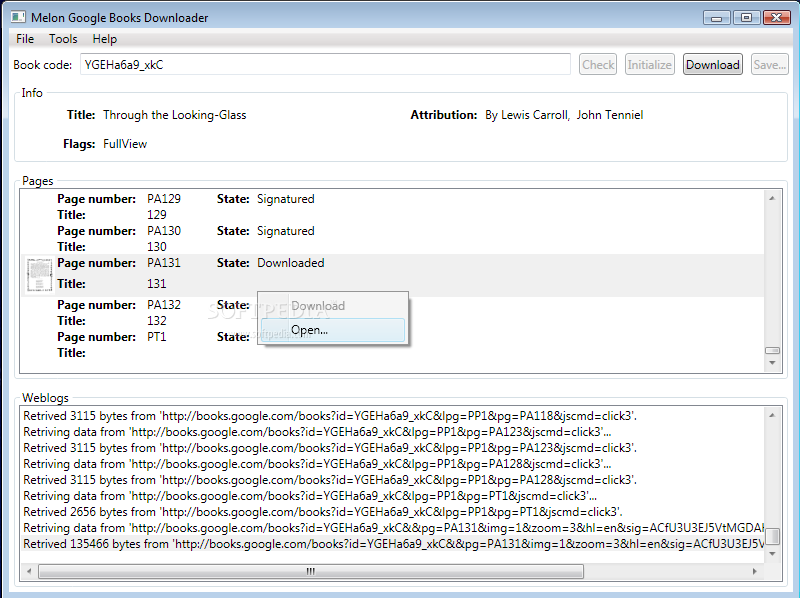800x598 pixels.
Task: Select the PA132 page entry
Action: (393, 313)
